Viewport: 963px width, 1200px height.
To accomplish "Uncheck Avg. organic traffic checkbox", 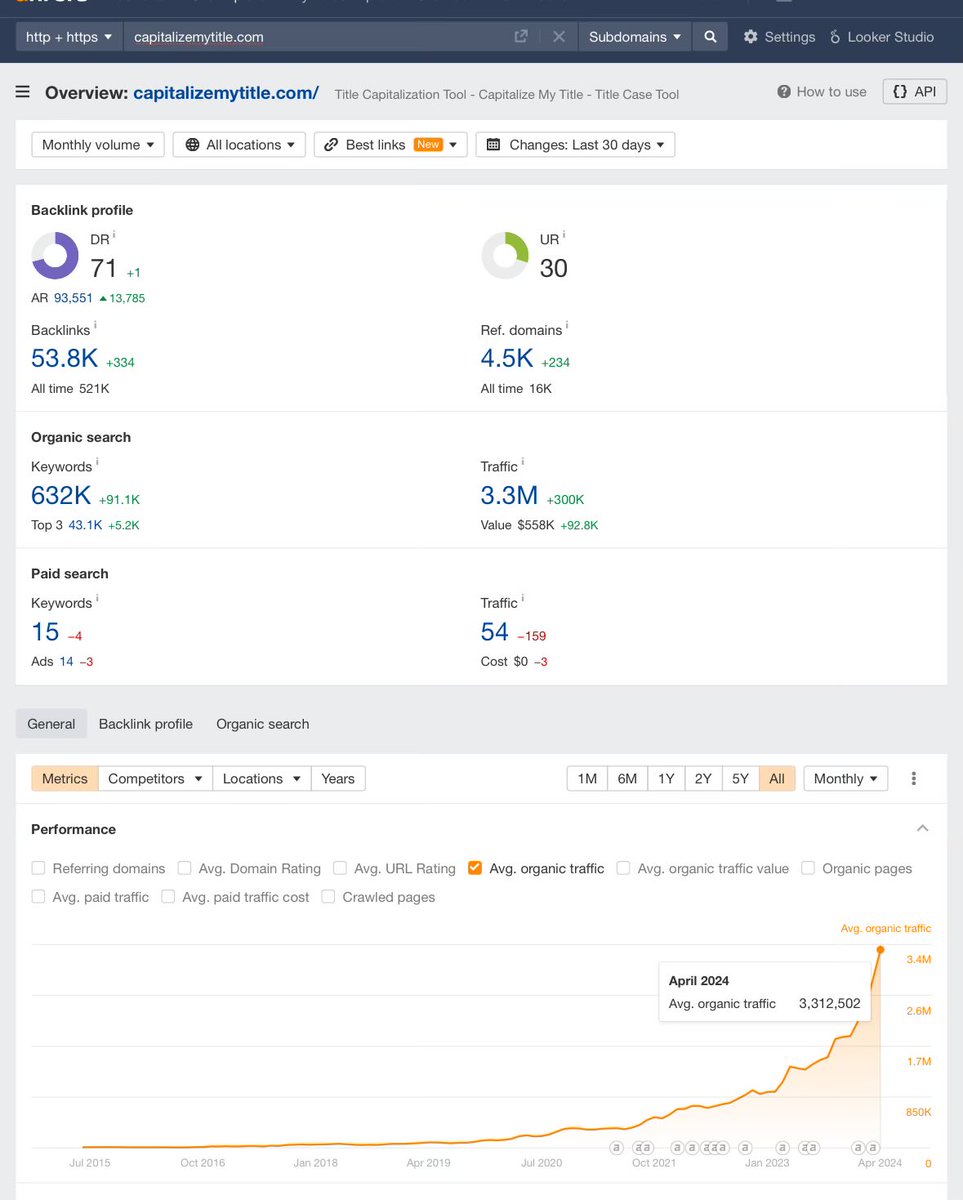I will [475, 868].
